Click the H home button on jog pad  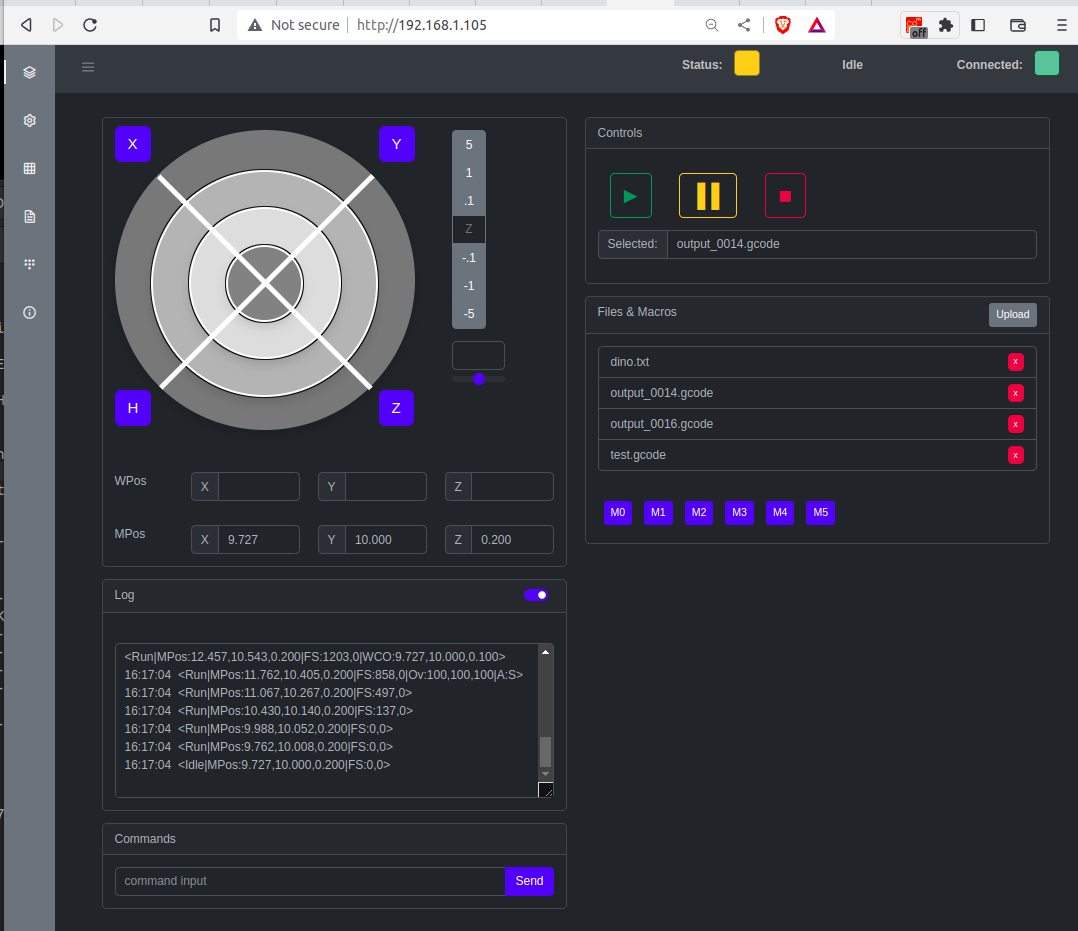[x=133, y=408]
